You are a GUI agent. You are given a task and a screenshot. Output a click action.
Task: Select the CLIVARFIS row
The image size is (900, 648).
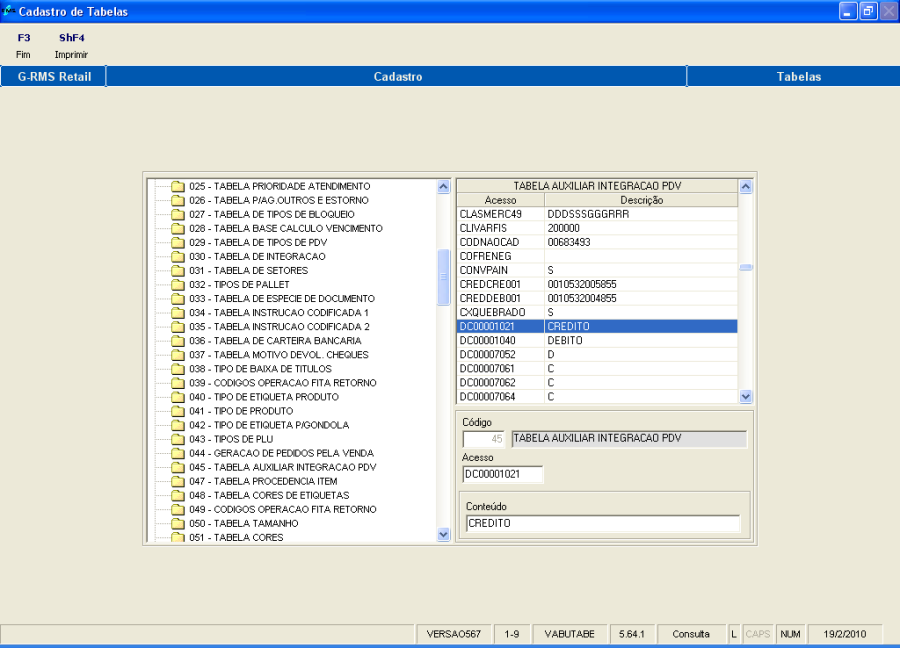597,228
